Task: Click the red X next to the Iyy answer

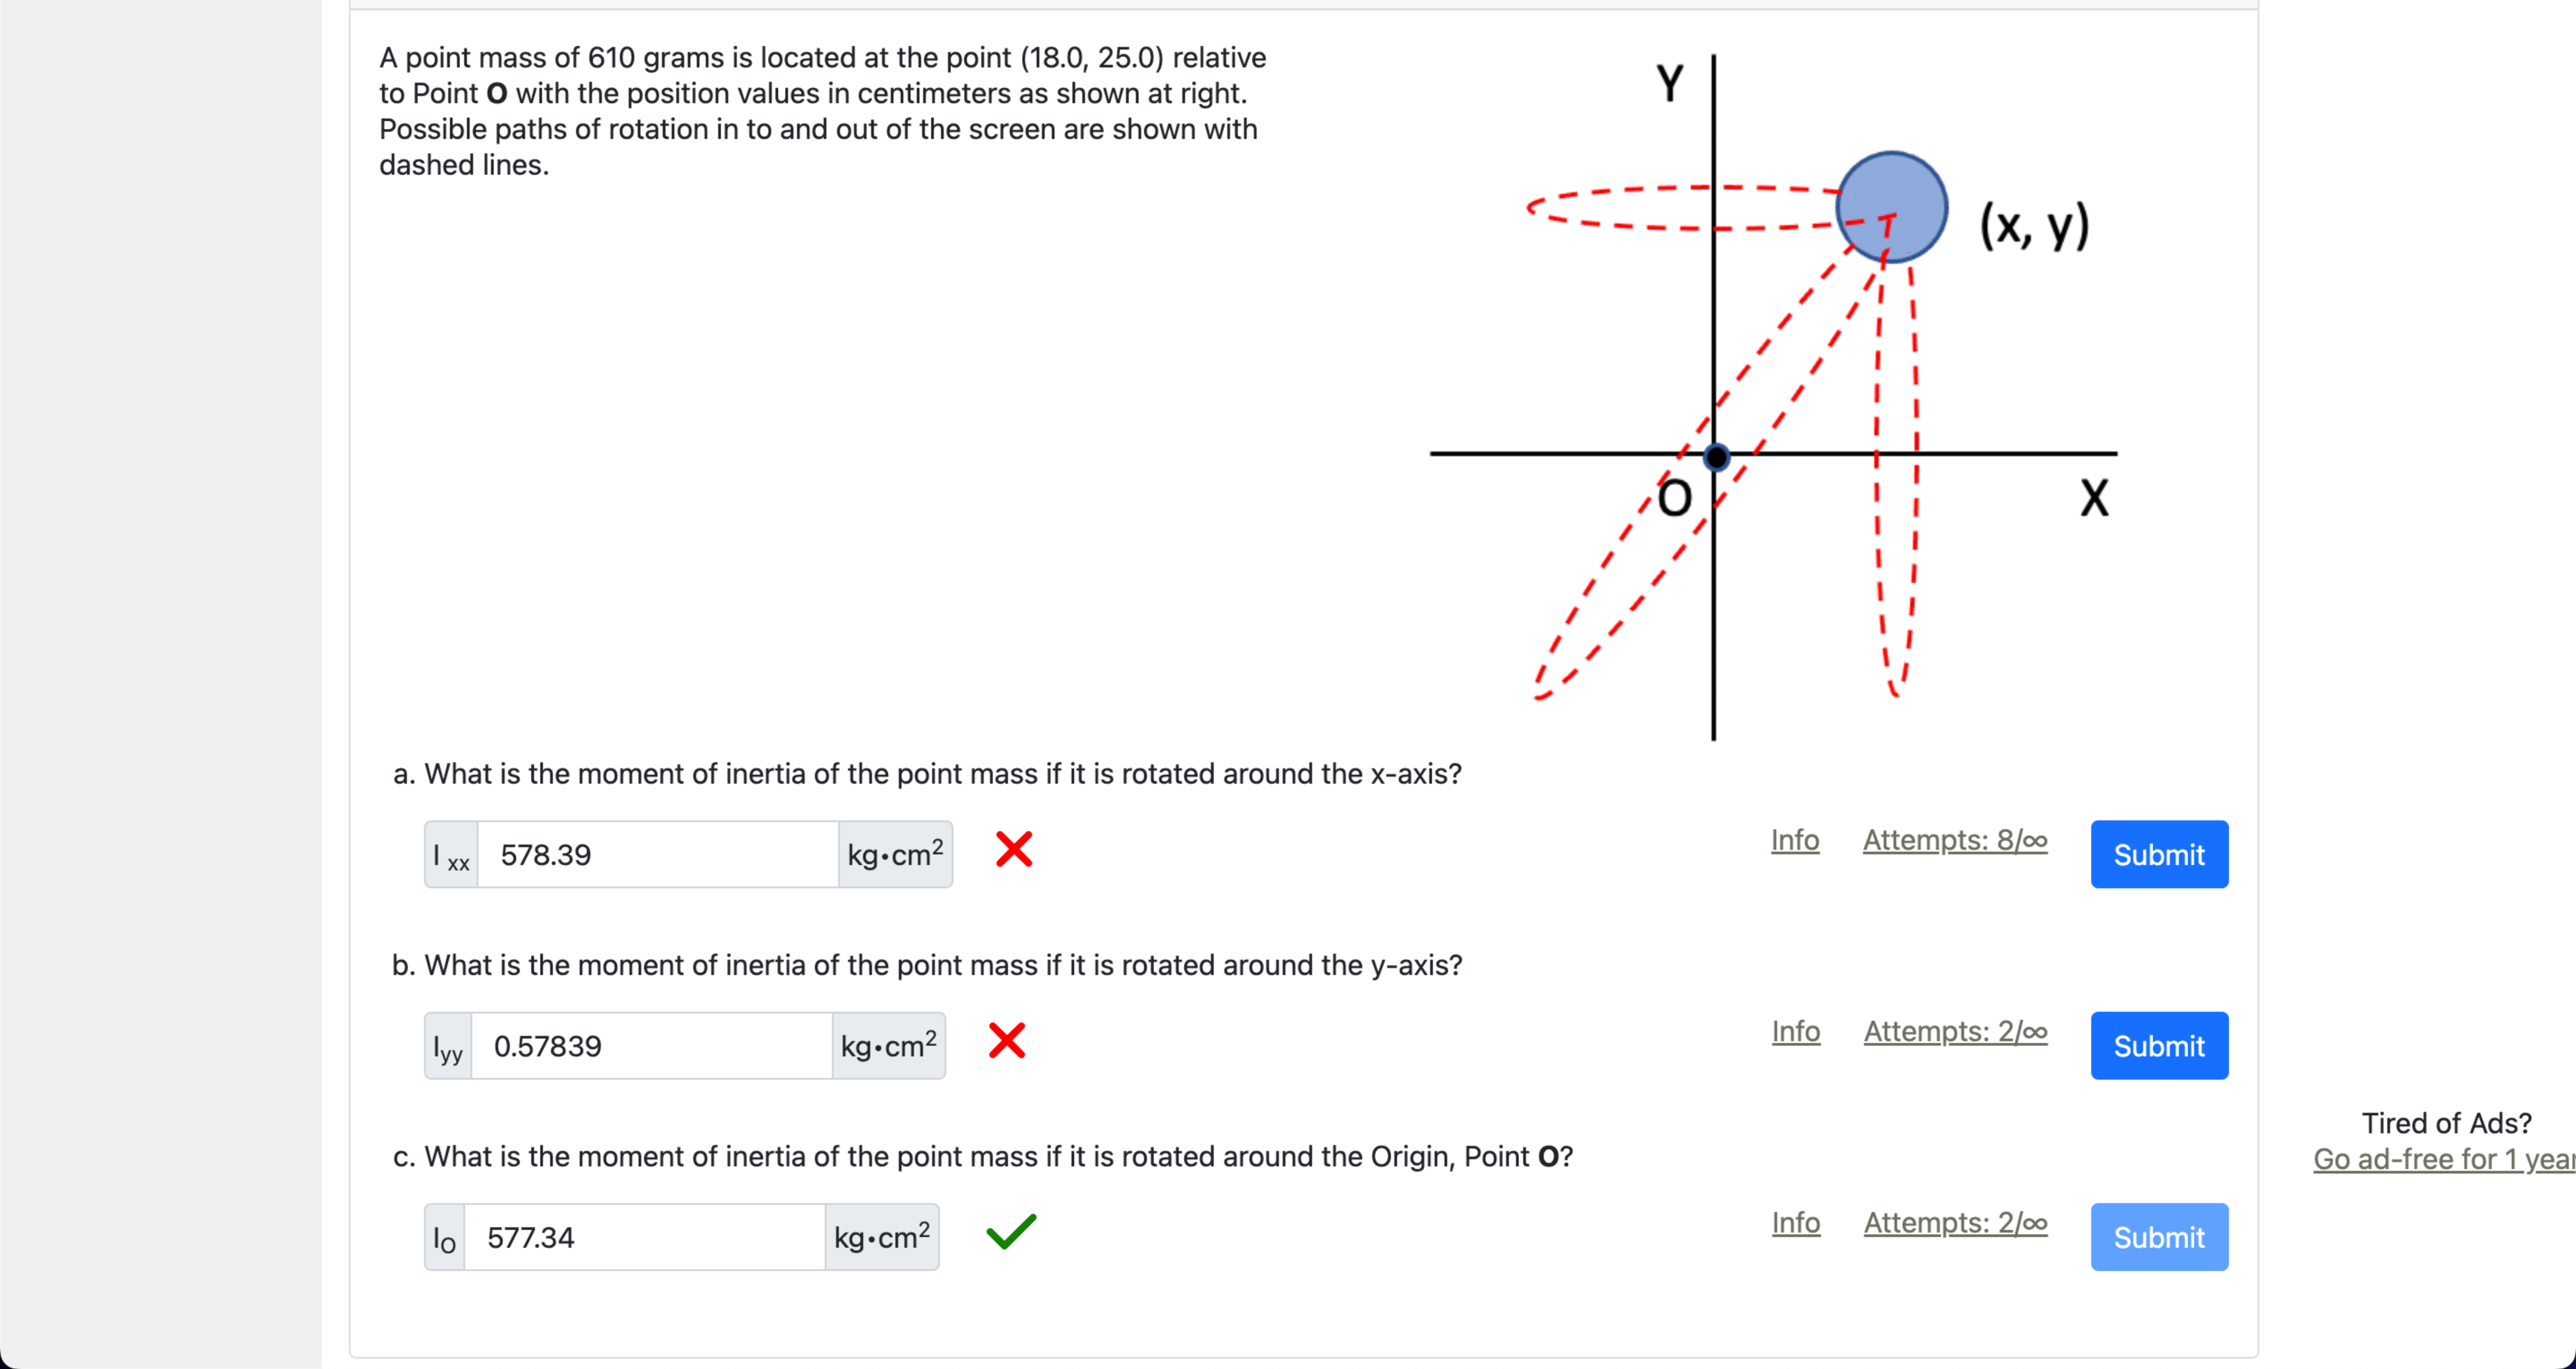Action: (1007, 1042)
